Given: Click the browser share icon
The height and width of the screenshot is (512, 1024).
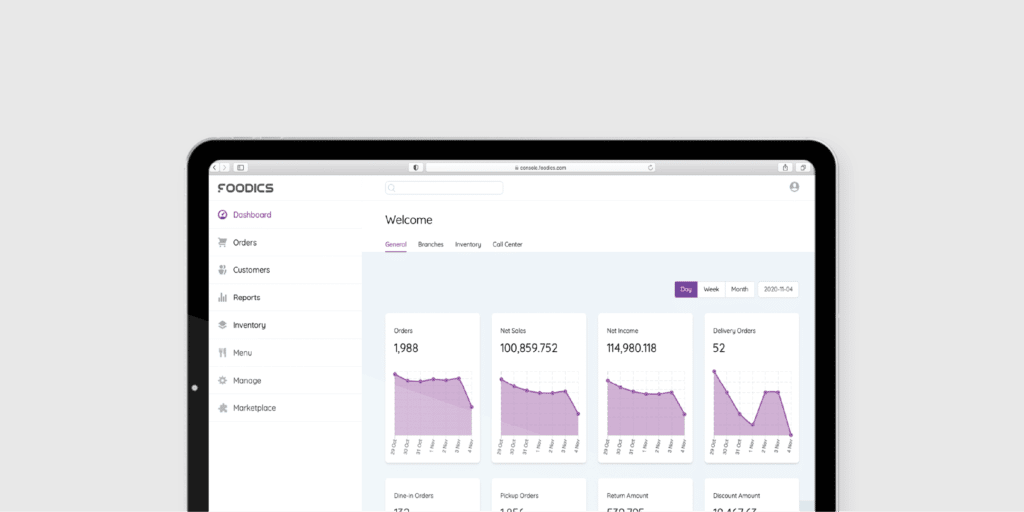Looking at the screenshot, I should pyautogui.click(x=785, y=168).
